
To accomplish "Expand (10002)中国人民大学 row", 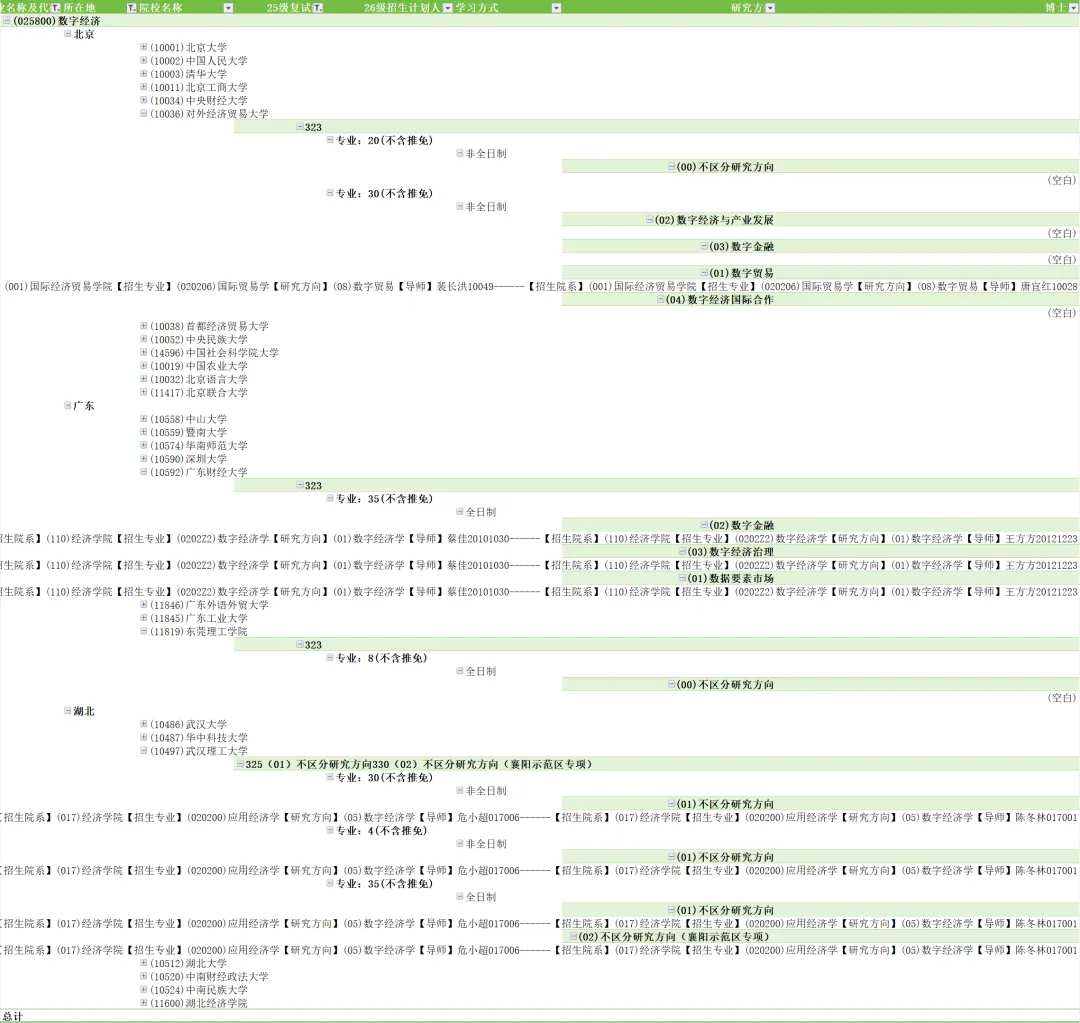I will (x=143, y=60).
